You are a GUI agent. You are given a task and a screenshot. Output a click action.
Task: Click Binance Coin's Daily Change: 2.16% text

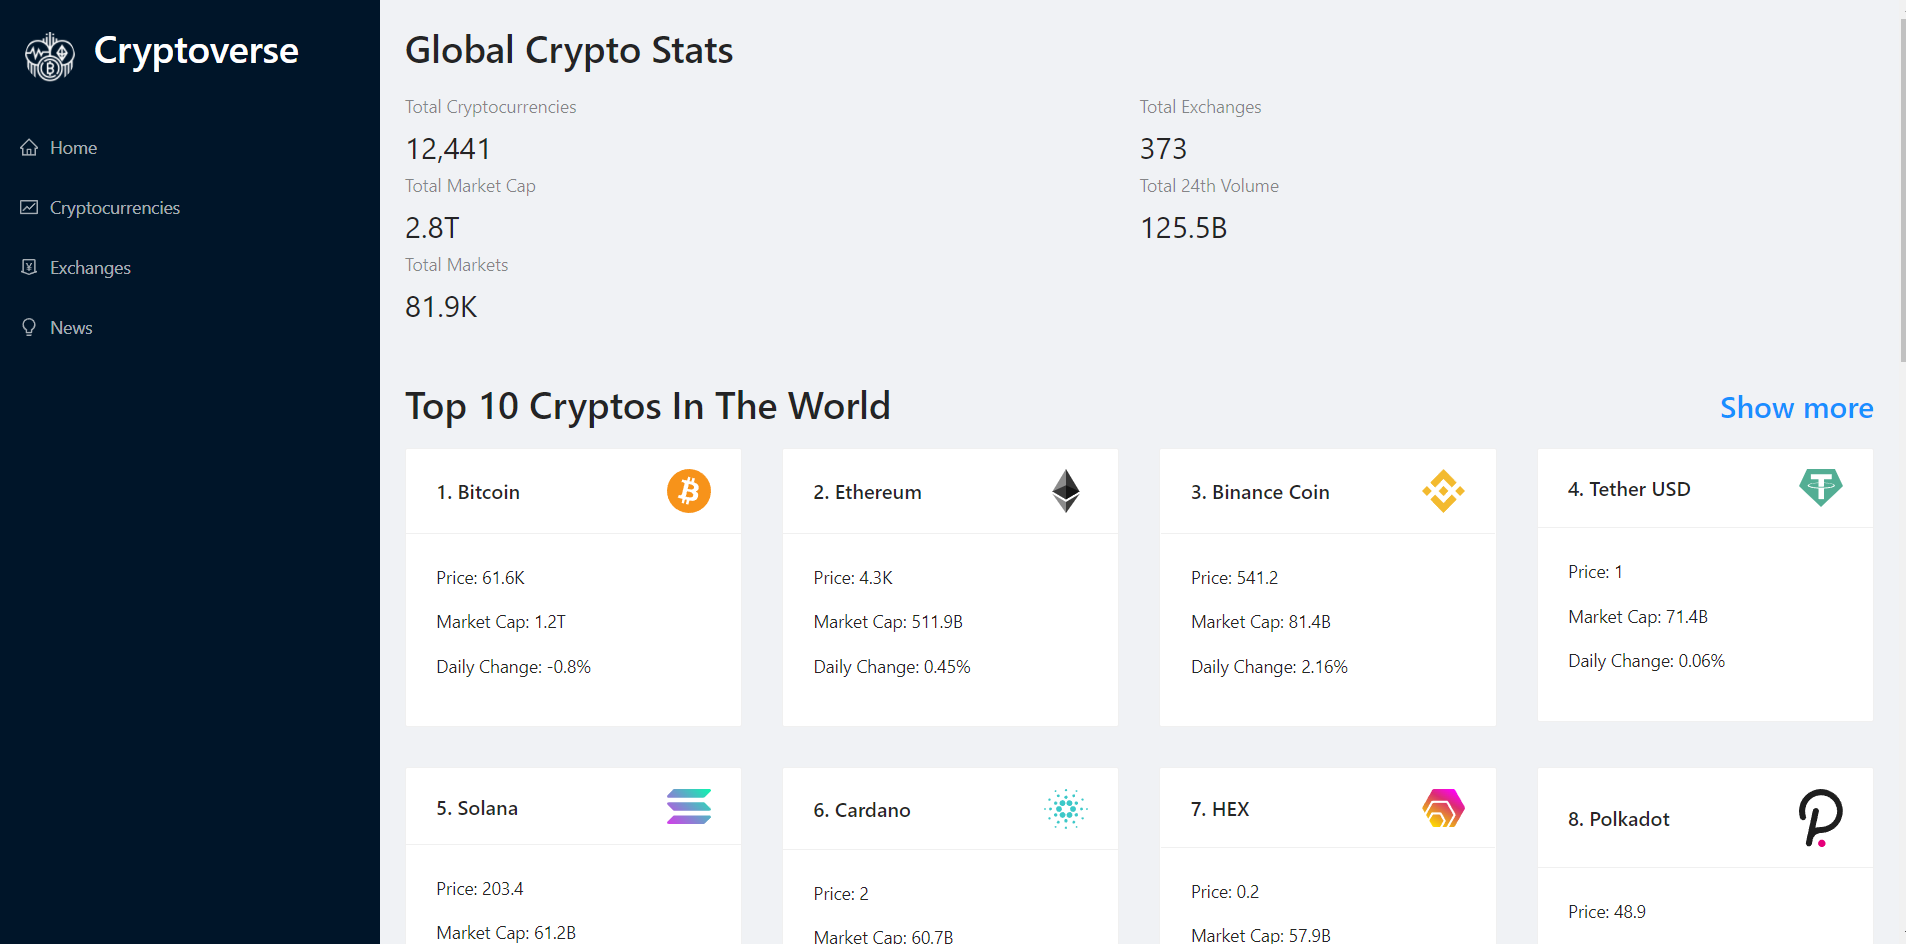(x=1269, y=667)
